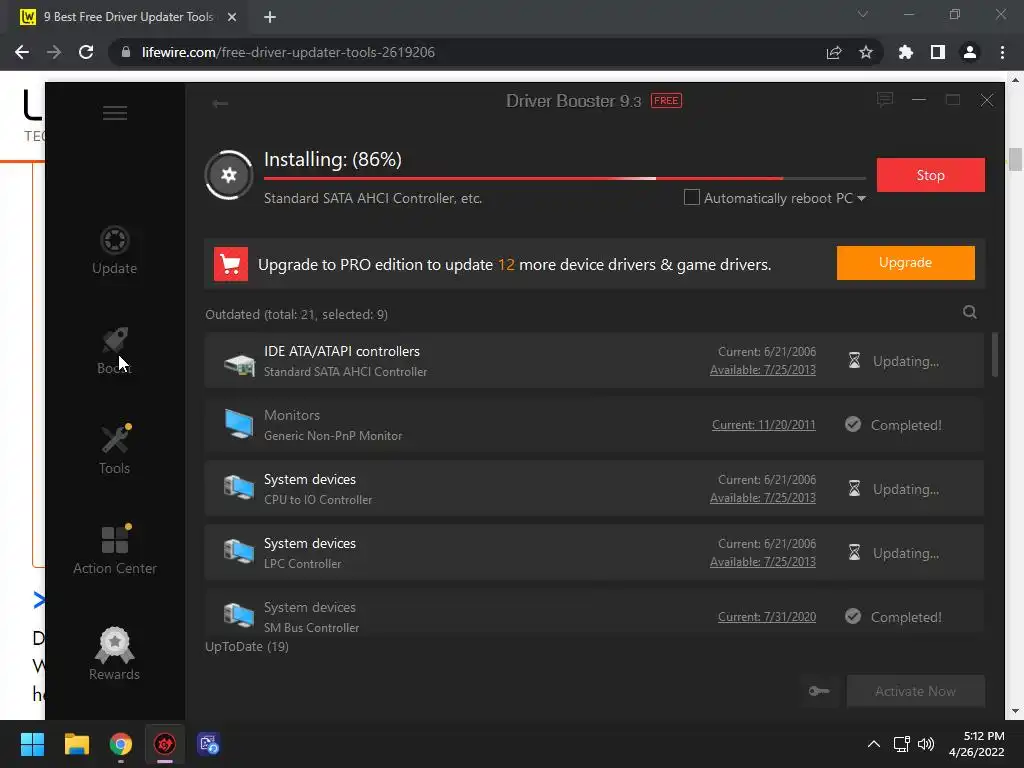Screen dimensions: 1024x768
Task: Open Driver Booster taskbar icon
Action: pyautogui.click(x=165, y=744)
